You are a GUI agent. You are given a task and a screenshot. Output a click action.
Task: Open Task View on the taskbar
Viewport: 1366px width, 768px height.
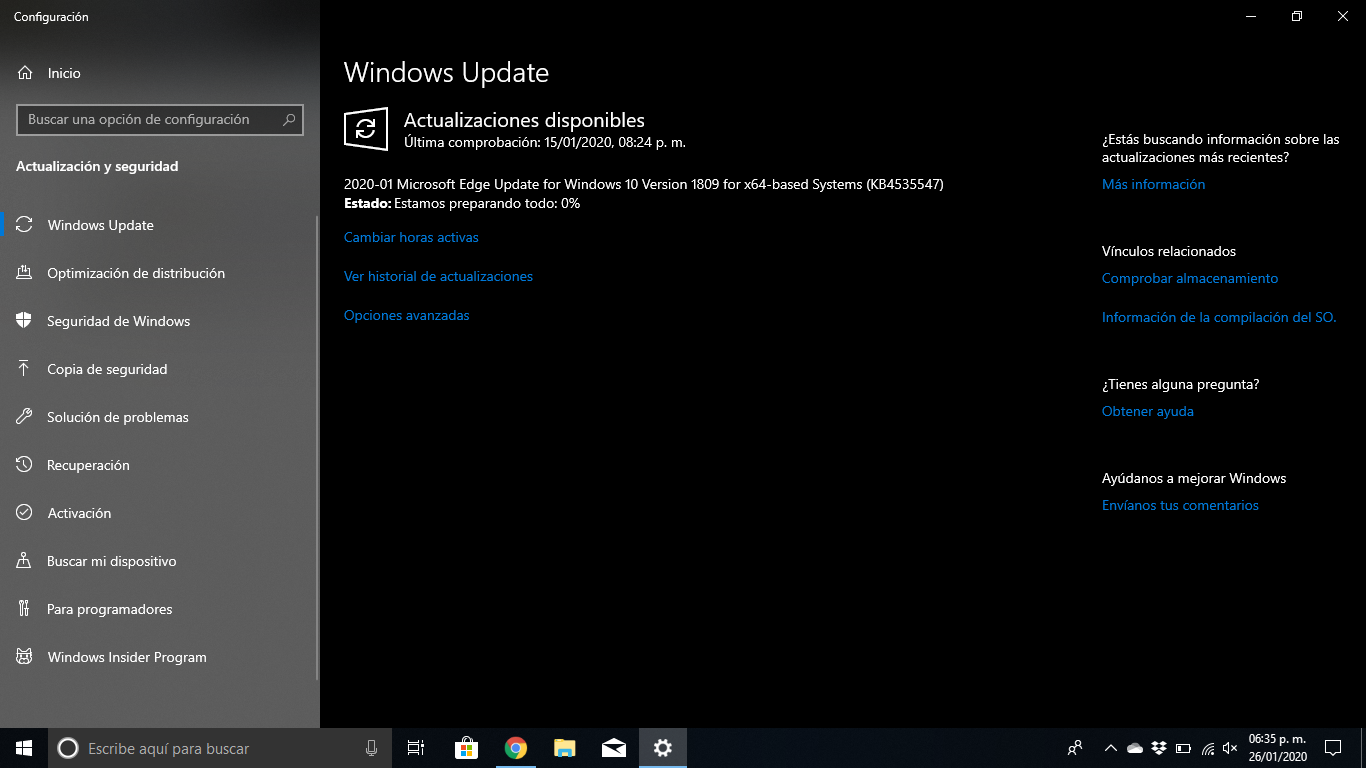(416, 748)
